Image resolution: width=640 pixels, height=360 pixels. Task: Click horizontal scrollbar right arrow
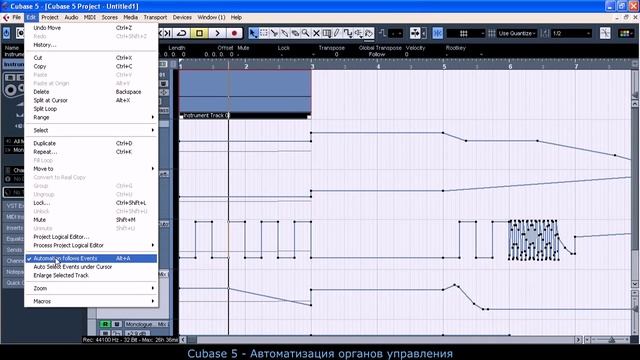tap(578, 340)
